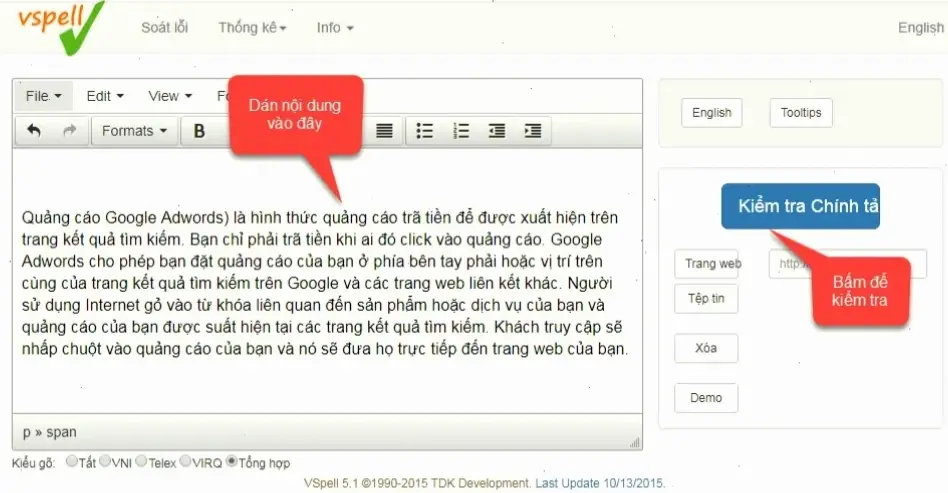This screenshot has height=493, width=948.
Task: Expand the Thống kê navigation menu
Action: [252, 28]
